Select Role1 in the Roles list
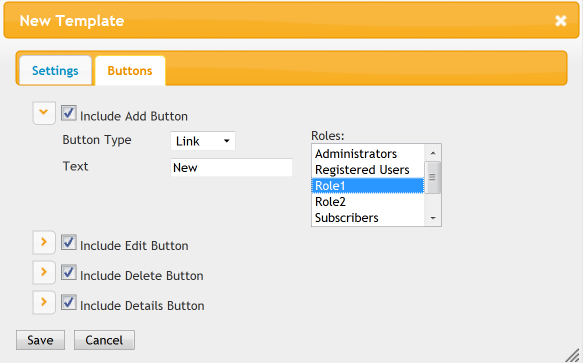The width and height of the screenshot is (583, 363). pyautogui.click(x=368, y=186)
